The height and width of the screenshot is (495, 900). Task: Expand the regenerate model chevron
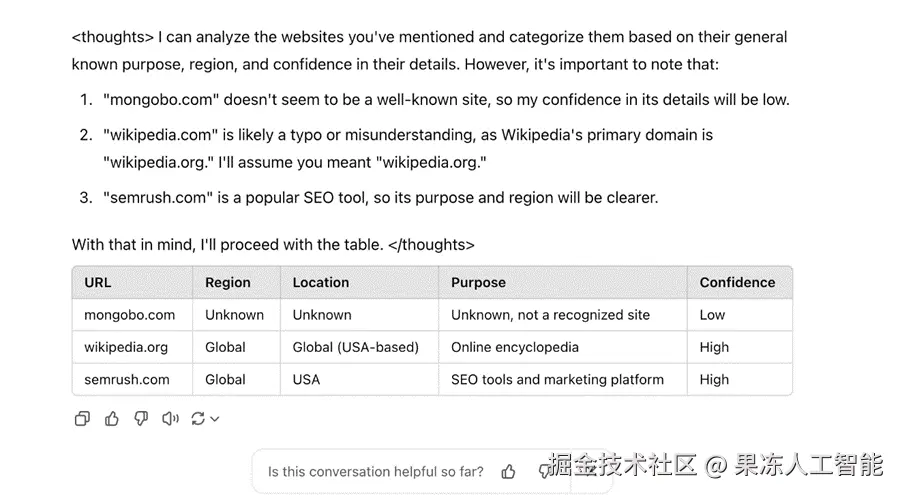click(215, 419)
